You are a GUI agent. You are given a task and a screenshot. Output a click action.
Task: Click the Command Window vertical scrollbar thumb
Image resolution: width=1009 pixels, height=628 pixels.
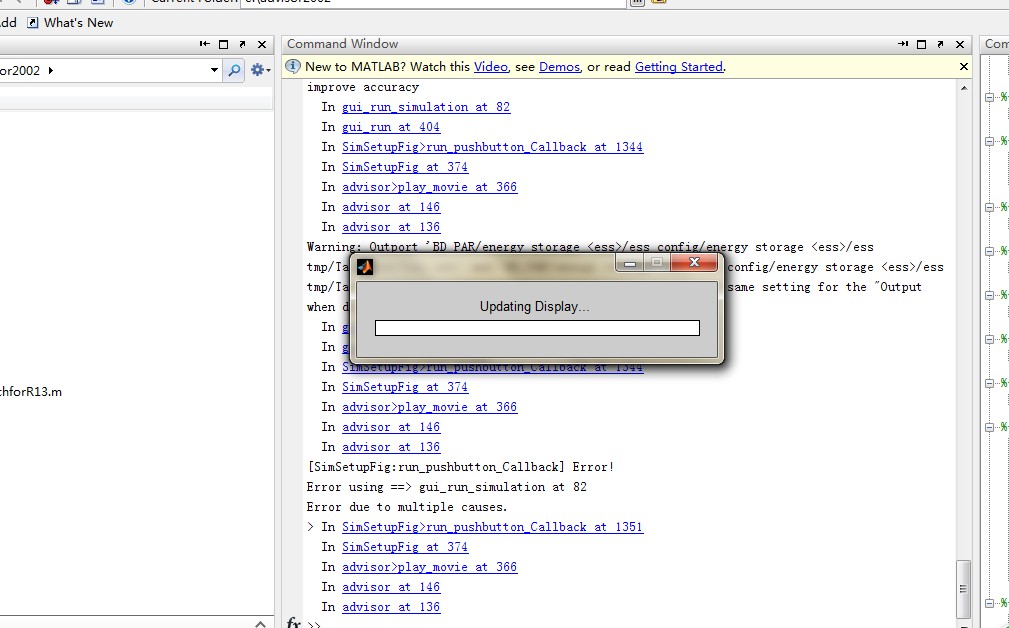(963, 589)
